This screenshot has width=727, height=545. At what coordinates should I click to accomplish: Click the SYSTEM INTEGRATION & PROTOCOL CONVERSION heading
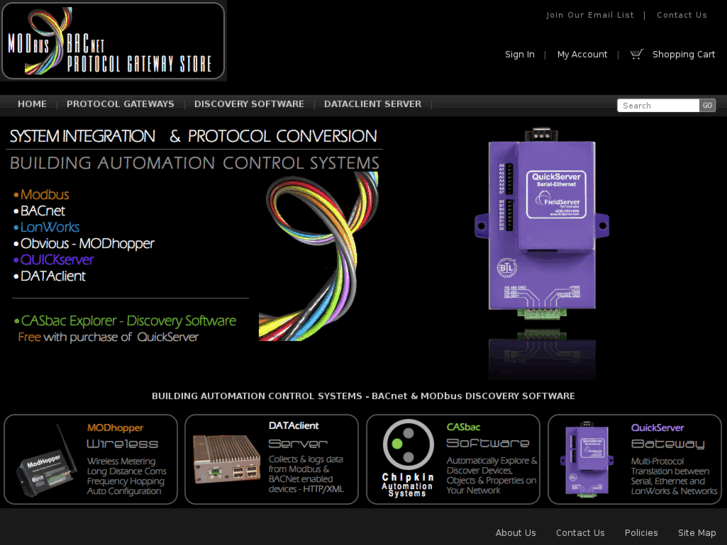(193, 136)
